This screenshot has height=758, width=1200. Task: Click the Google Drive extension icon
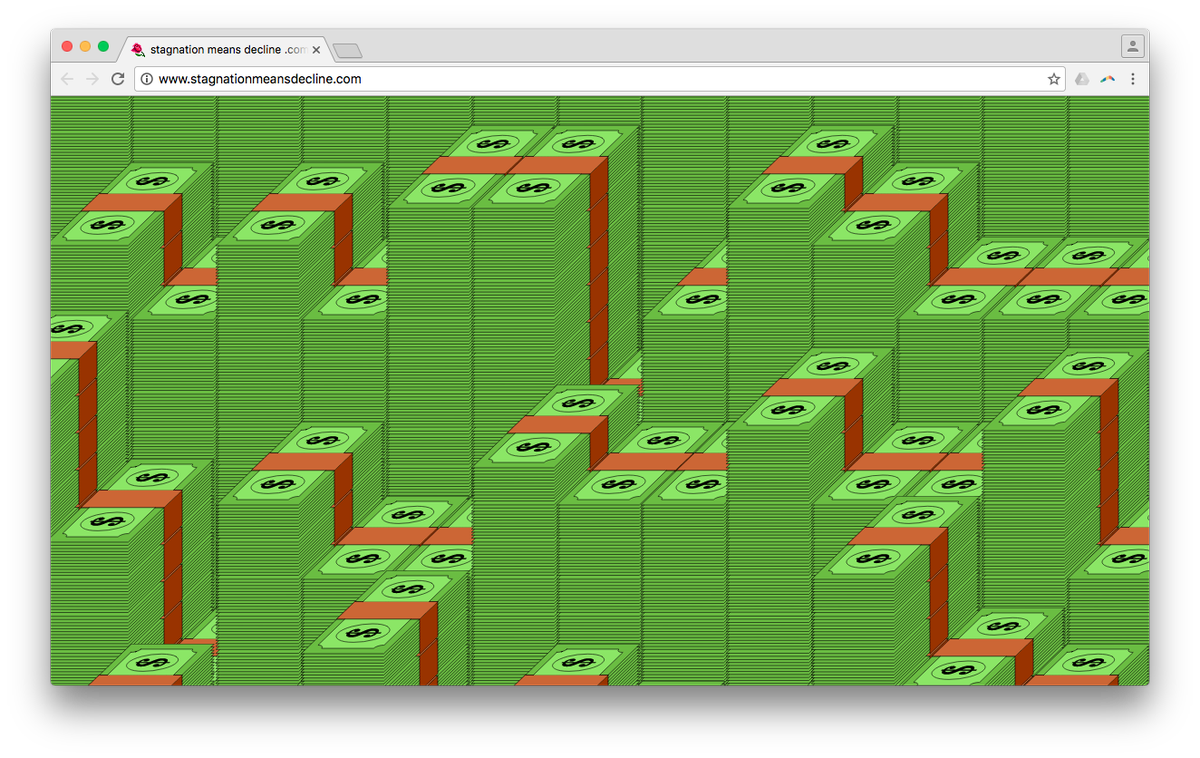1082,79
